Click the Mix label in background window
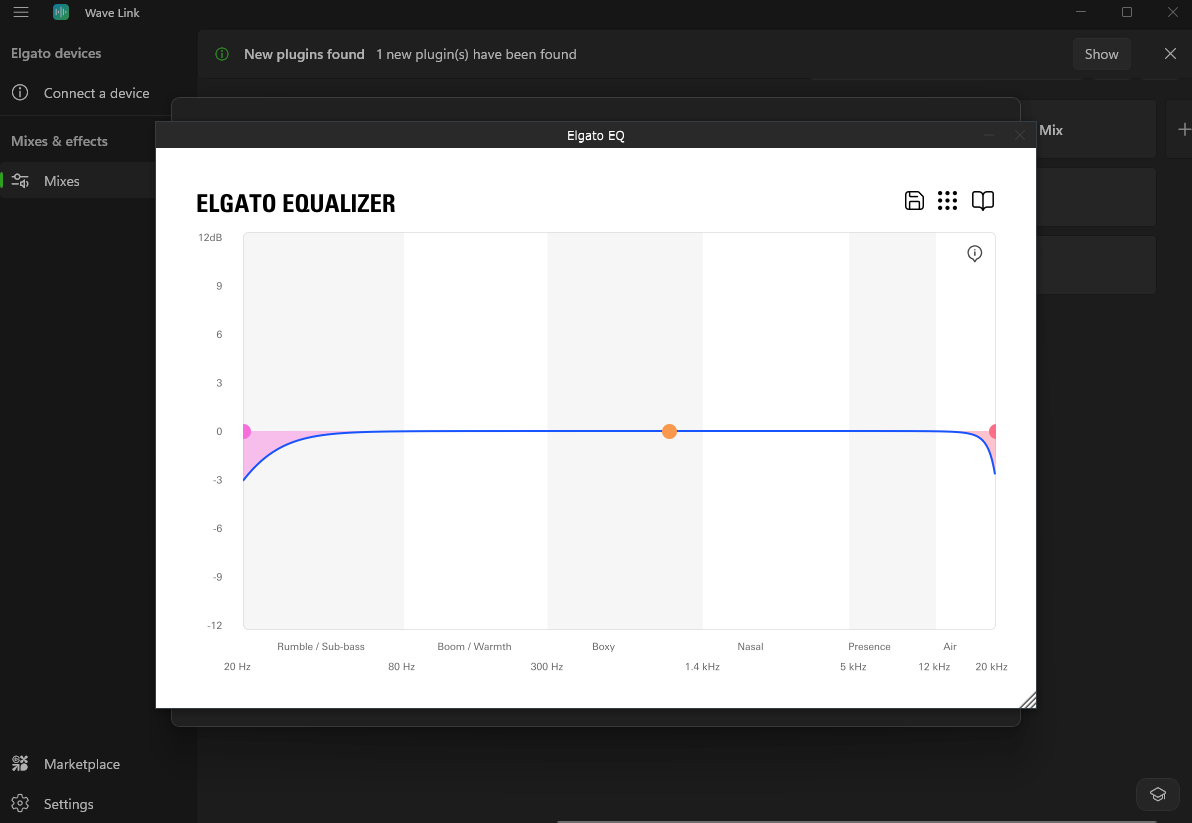Image resolution: width=1192 pixels, height=823 pixels. (x=1051, y=130)
